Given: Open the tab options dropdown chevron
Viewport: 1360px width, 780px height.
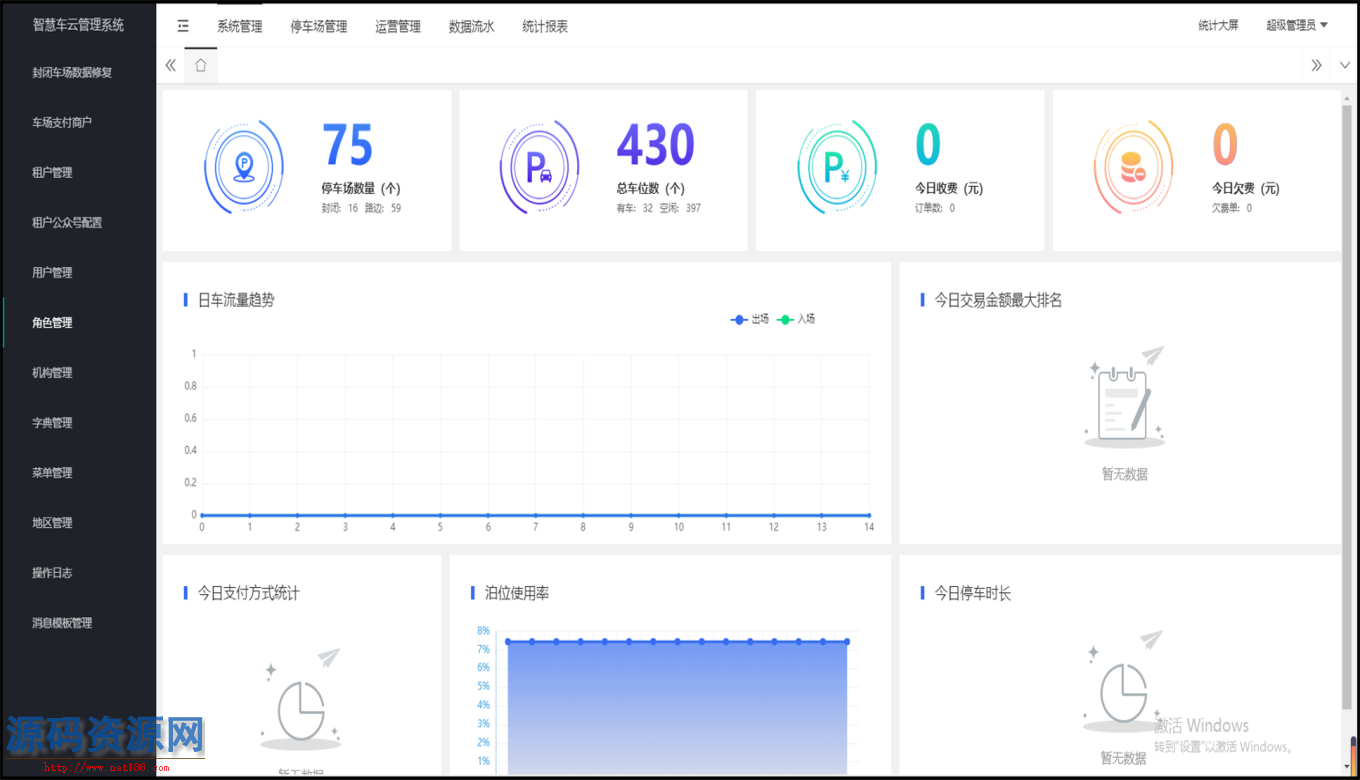Looking at the screenshot, I should coord(1344,66).
